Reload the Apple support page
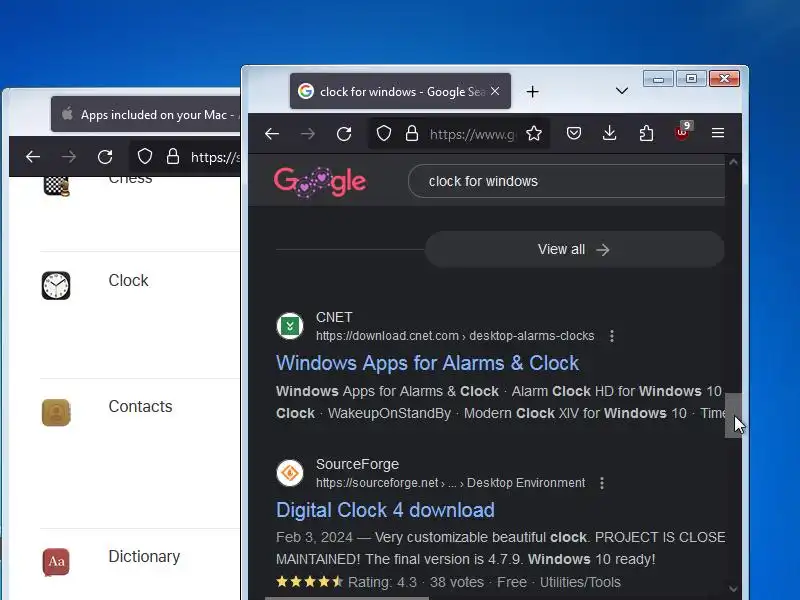Viewport: 800px width, 600px height. click(105, 157)
